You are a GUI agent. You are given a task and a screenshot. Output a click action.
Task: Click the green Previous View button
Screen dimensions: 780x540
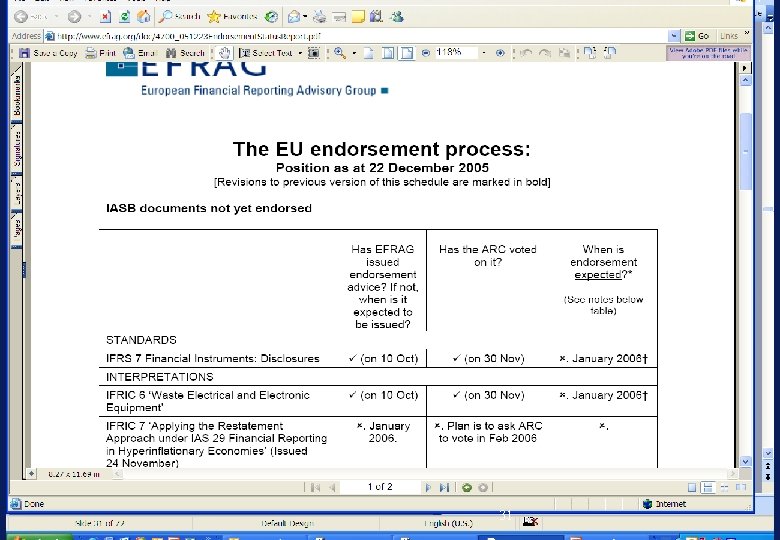(467, 488)
